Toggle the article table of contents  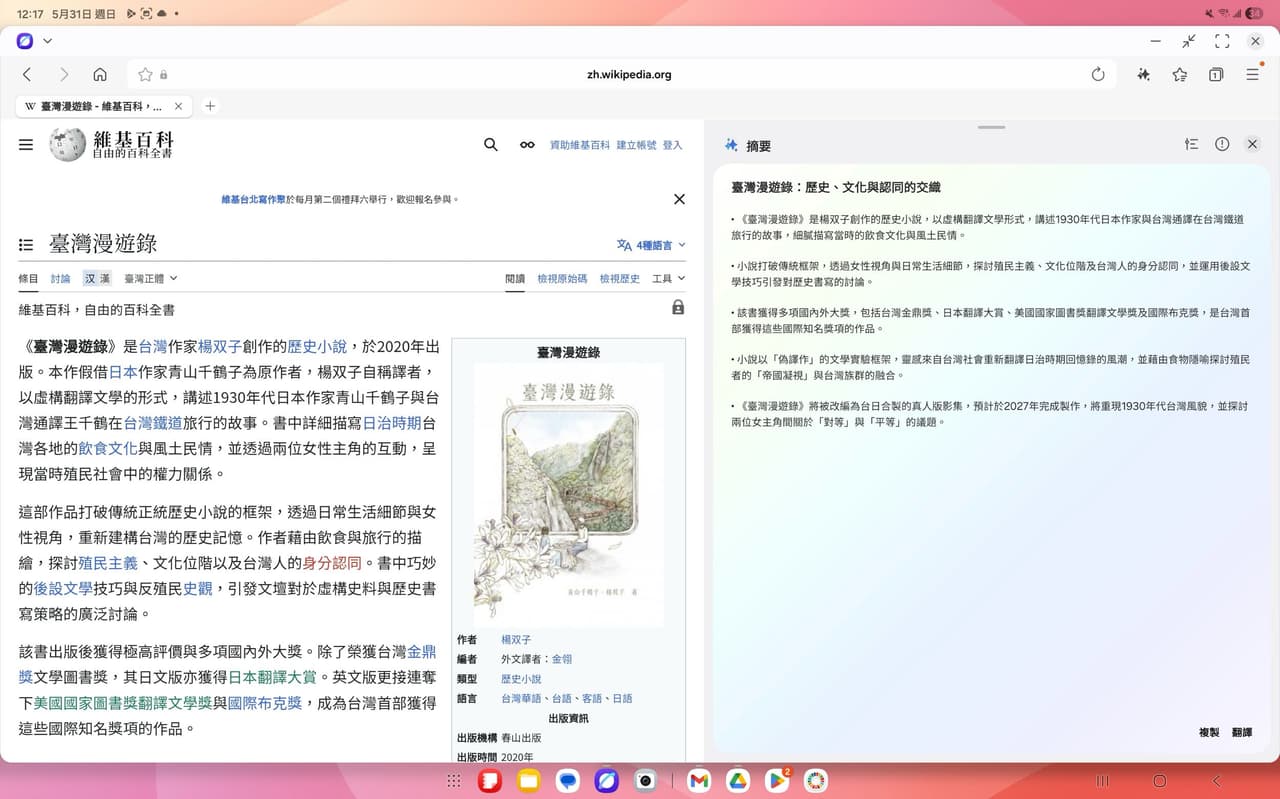click(x=26, y=244)
